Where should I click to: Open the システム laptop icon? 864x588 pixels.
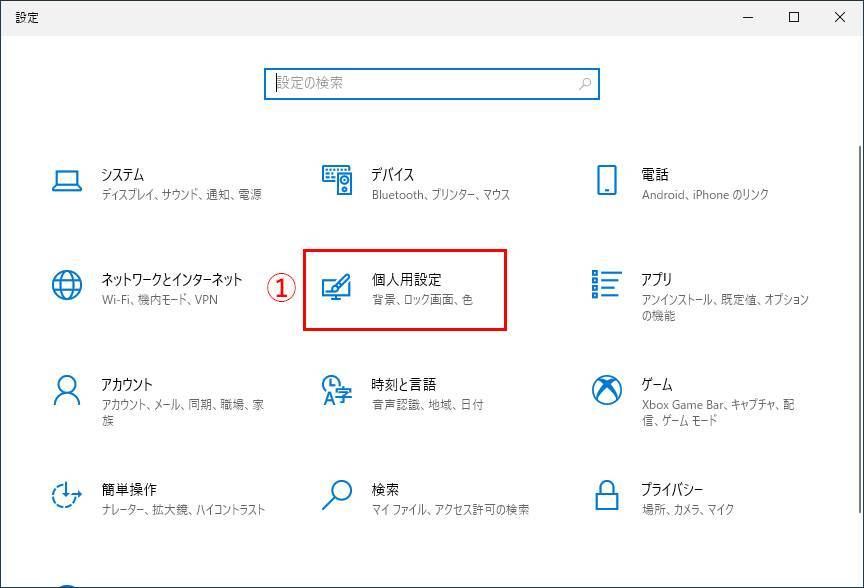(67, 181)
